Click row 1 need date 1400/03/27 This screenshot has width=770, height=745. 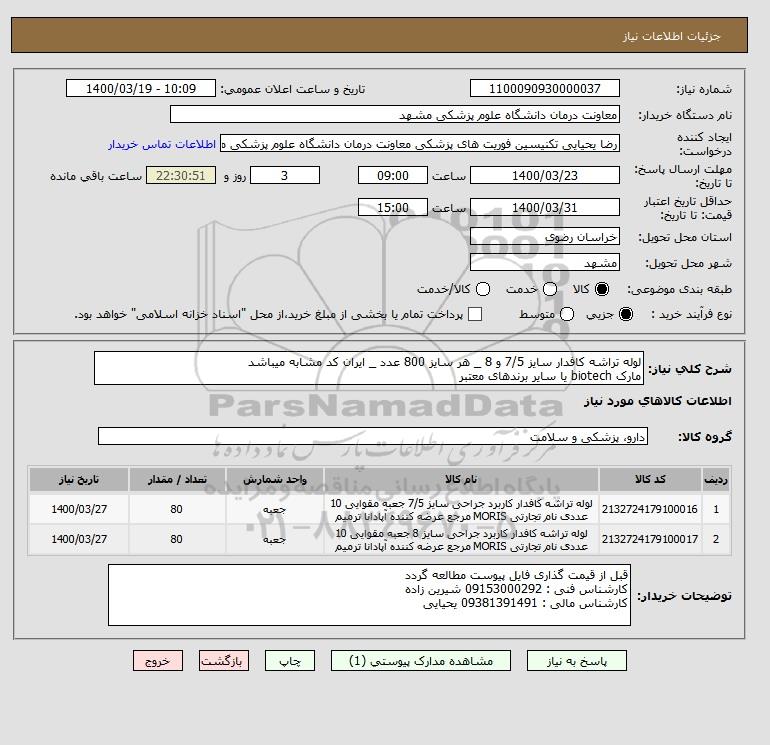coord(79,509)
